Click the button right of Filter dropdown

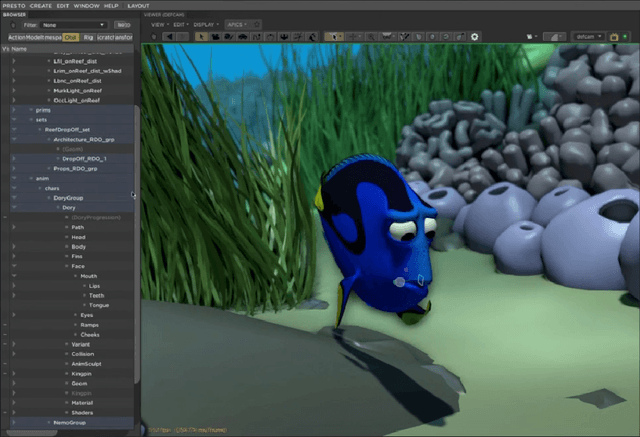click(x=123, y=24)
